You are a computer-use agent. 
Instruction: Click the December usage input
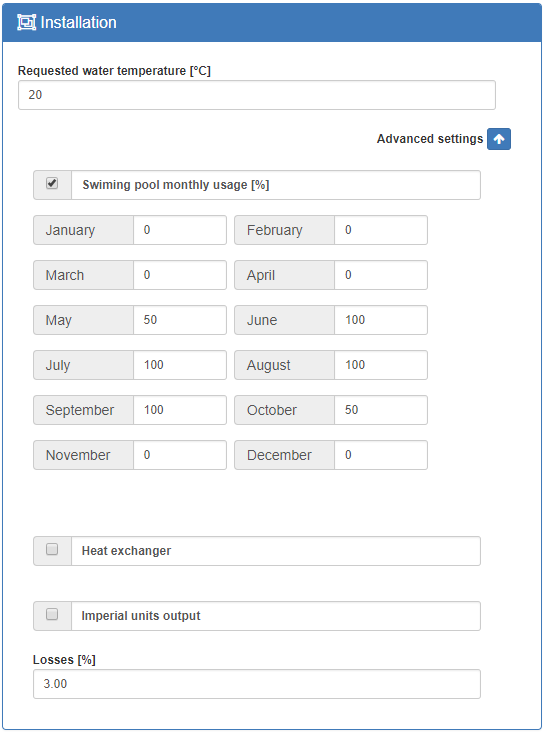381,455
